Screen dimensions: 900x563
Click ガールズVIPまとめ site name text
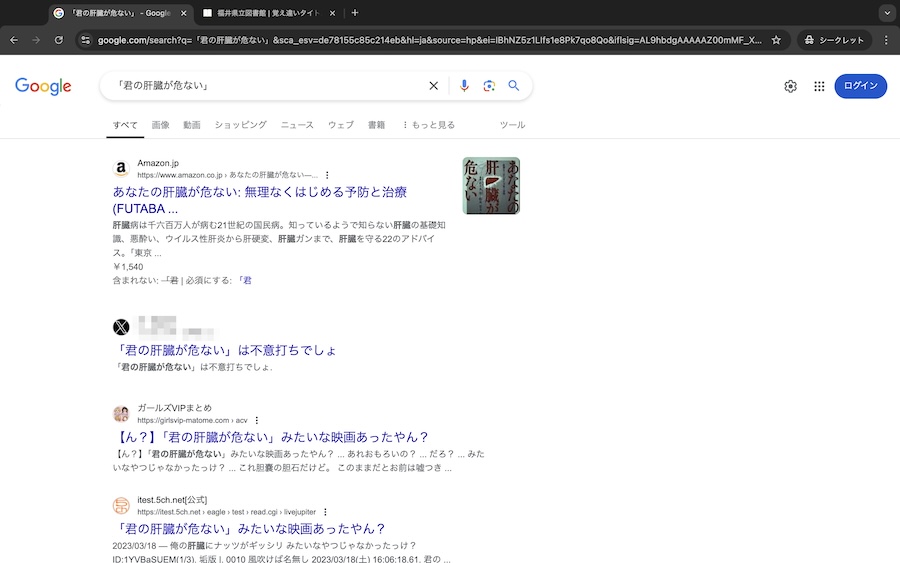pos(174,408)
